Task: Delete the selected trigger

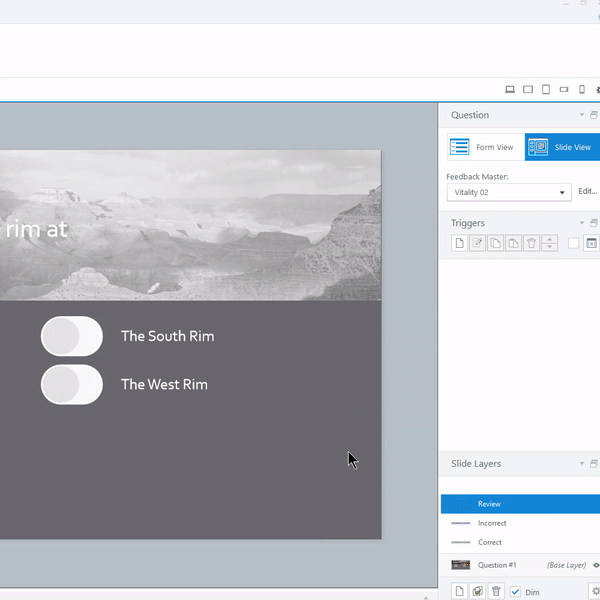Action: coord(531,243)
